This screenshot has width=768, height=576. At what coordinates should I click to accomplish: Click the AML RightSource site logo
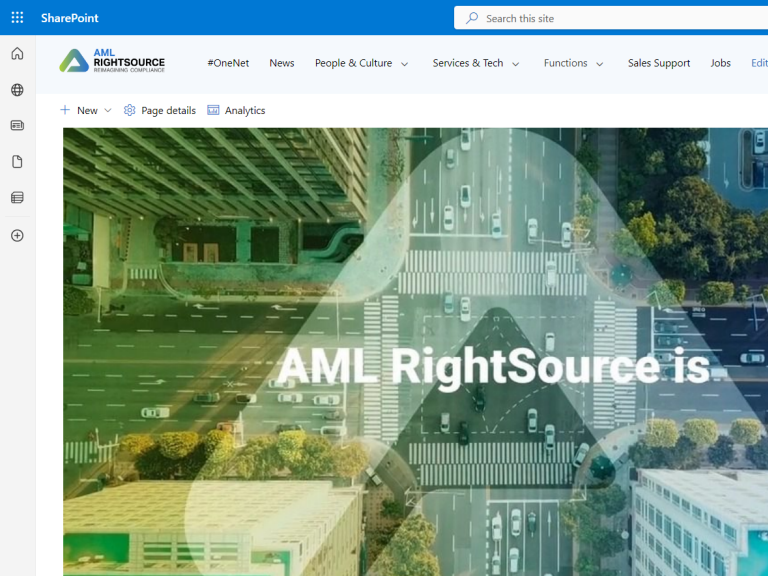[x=112, y=60]
